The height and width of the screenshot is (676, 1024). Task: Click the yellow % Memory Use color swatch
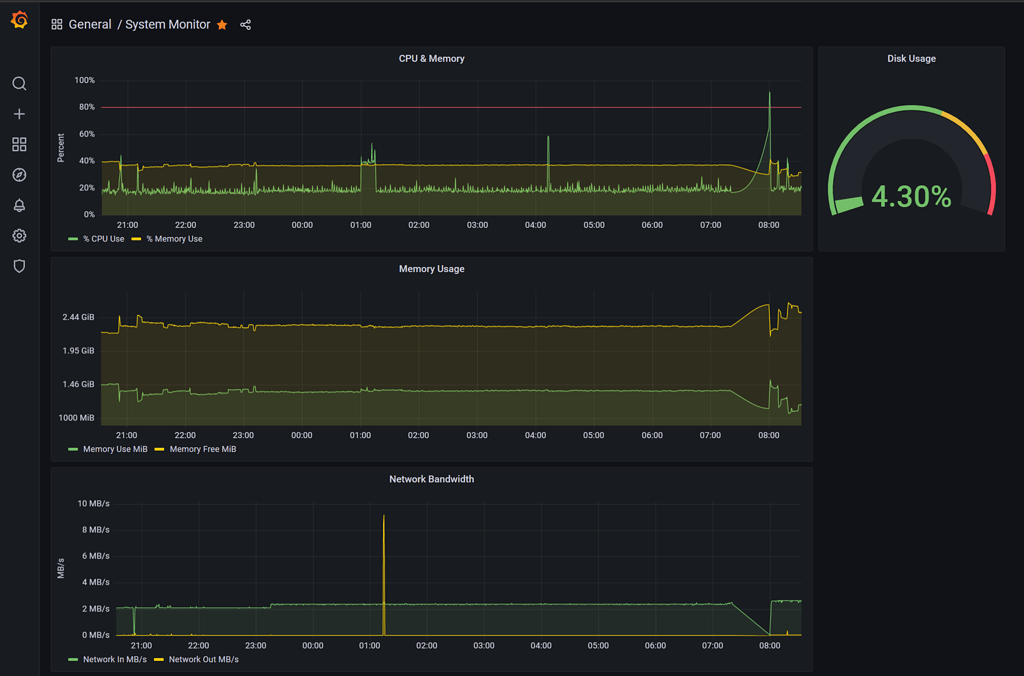[x=136, y=239]
